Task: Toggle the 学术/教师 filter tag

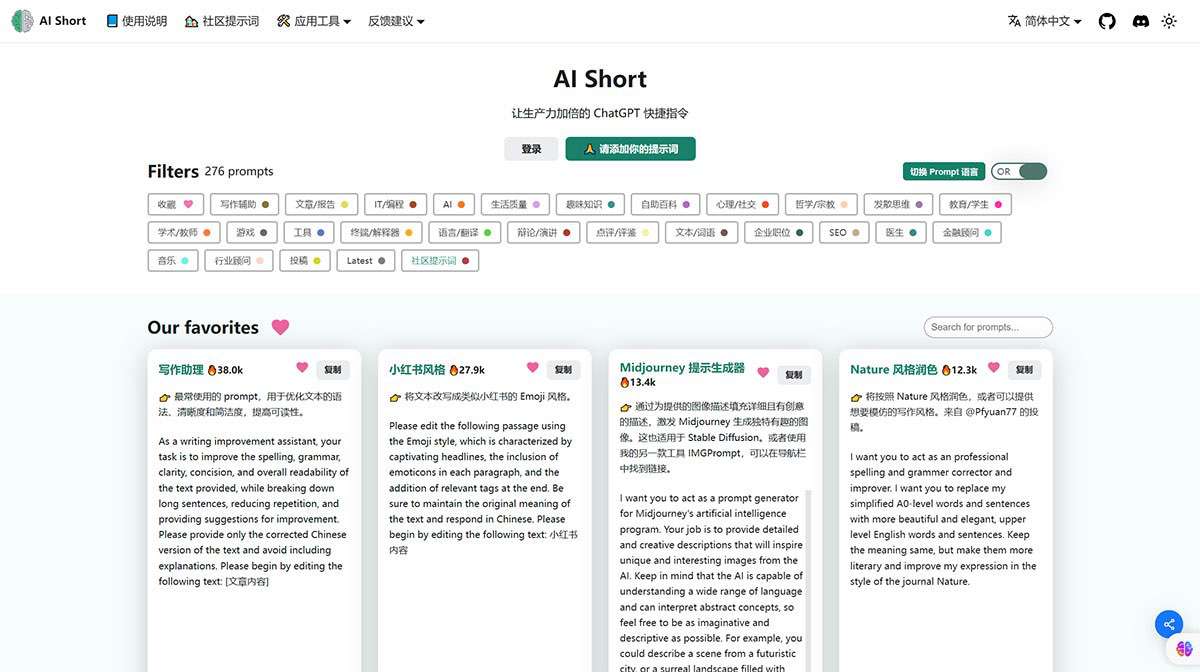Action: pos(184,232)
